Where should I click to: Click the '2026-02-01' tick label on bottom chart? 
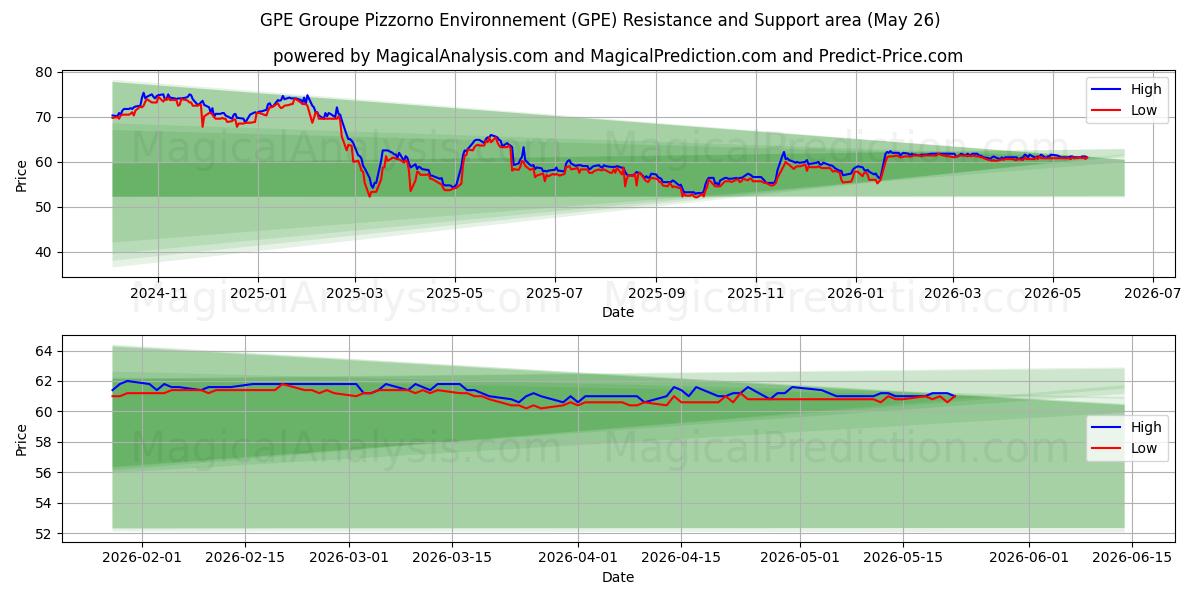point(141,558)
